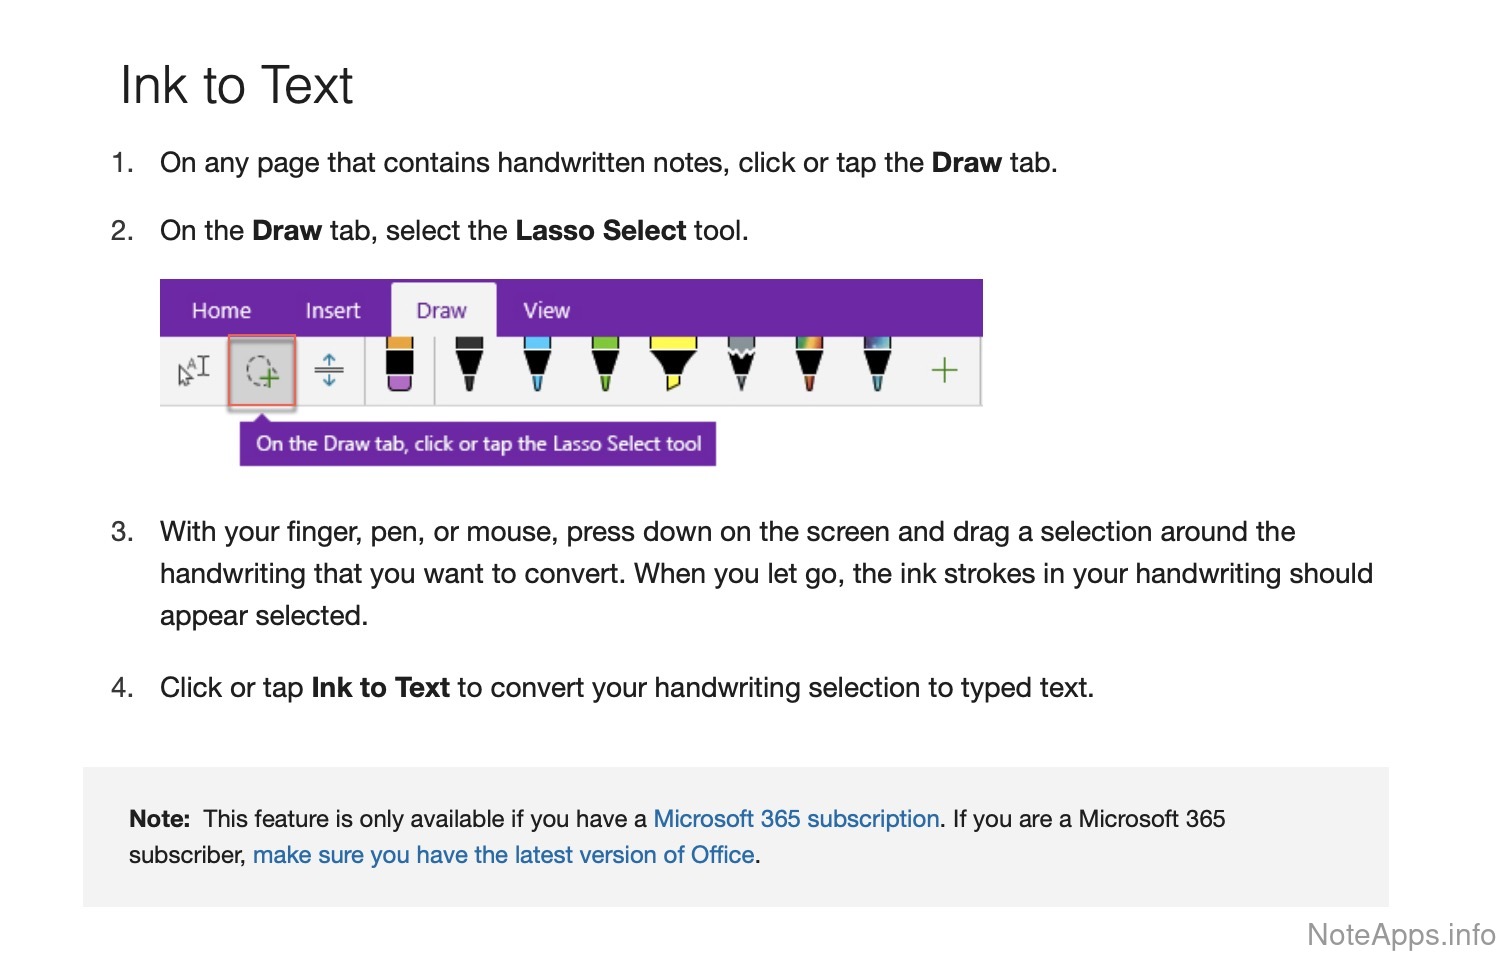Click the Draw tab
Image resolution: width=1498 pixels, height=954 pixels.
pos(442,311)
